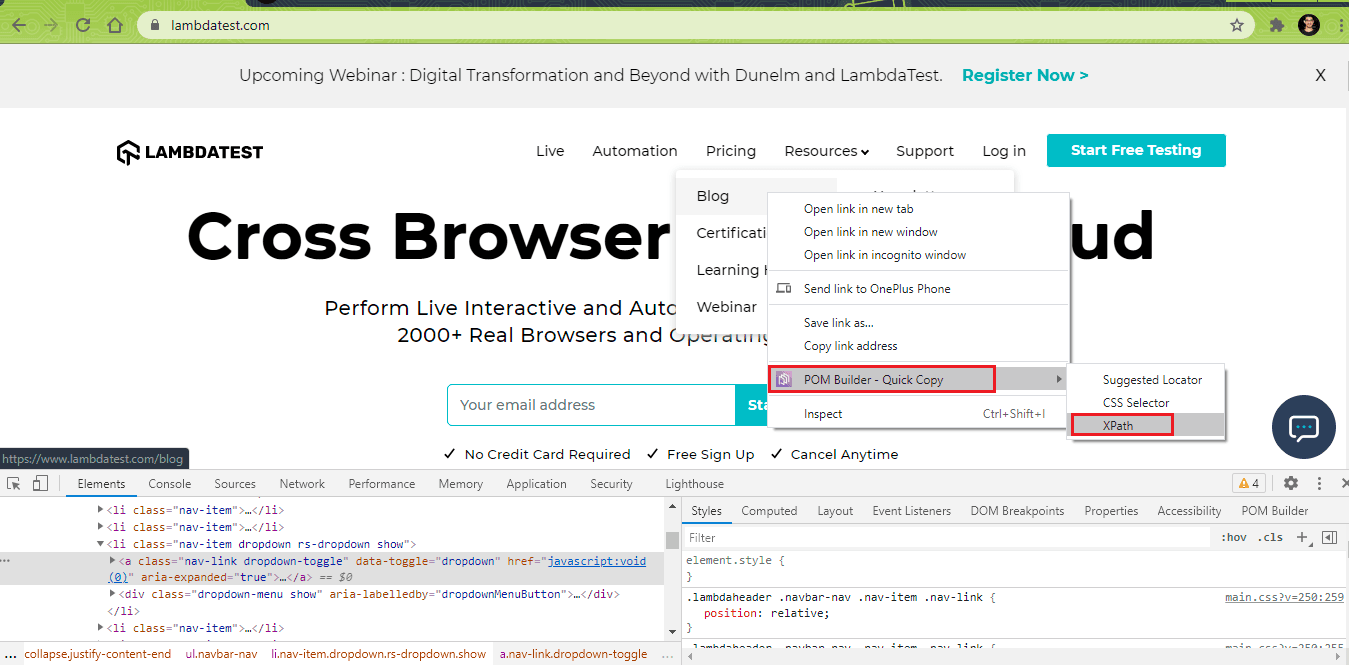Expand the Resources navigation dropdown
1349x665 pixels.
(x=826, y=151)
